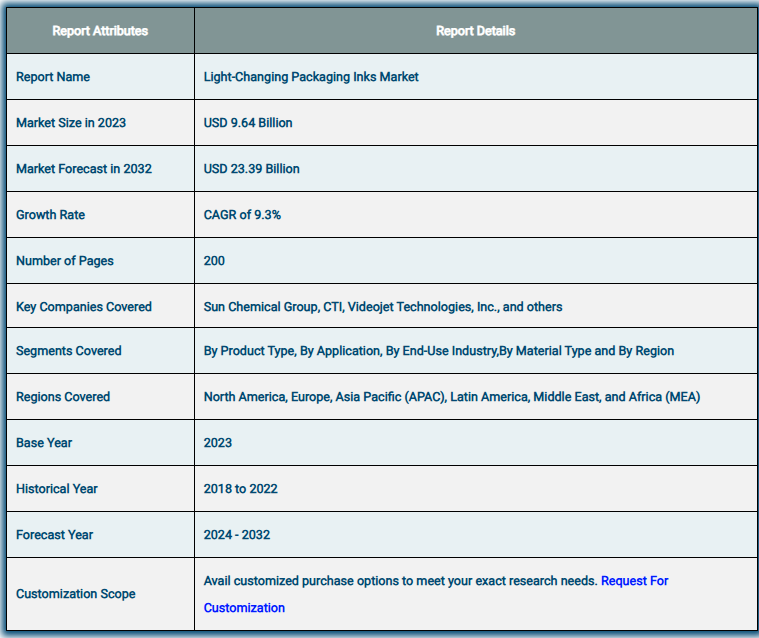
Task: Click the Key Companies Covered label
Action: click(x=84, y=307)
